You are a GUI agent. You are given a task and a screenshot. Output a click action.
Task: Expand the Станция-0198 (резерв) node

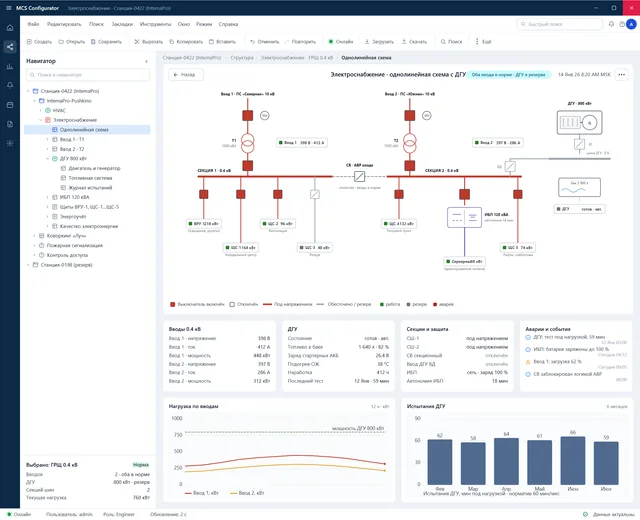point(28,265)
